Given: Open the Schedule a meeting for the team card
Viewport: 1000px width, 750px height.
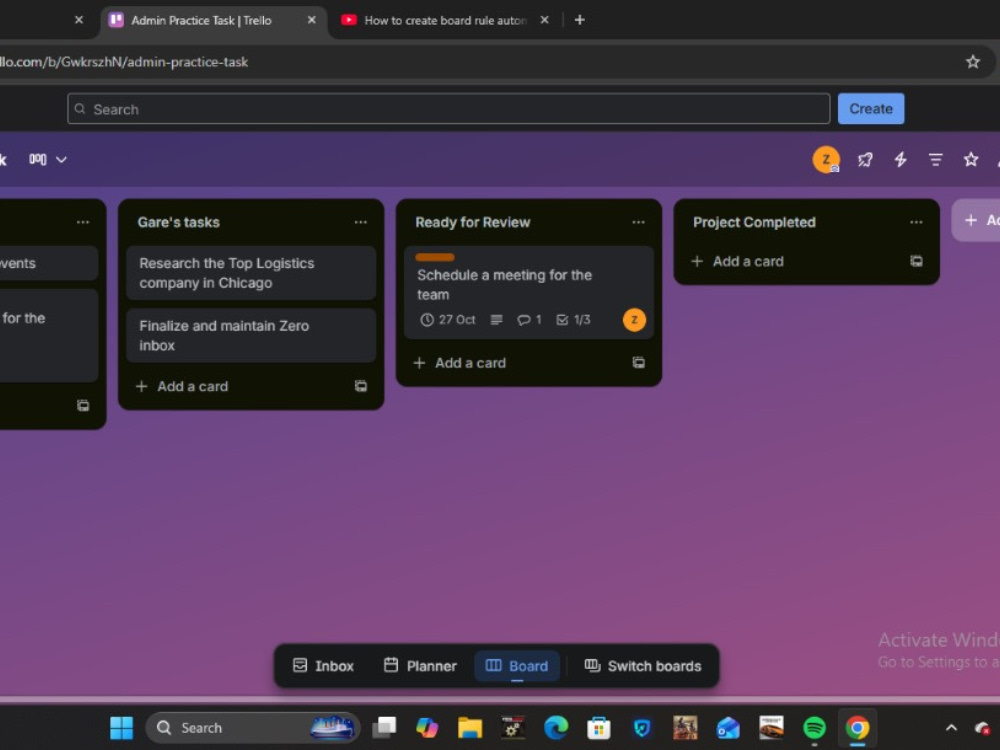Looking at the screenshot, I should click(529, 293).
